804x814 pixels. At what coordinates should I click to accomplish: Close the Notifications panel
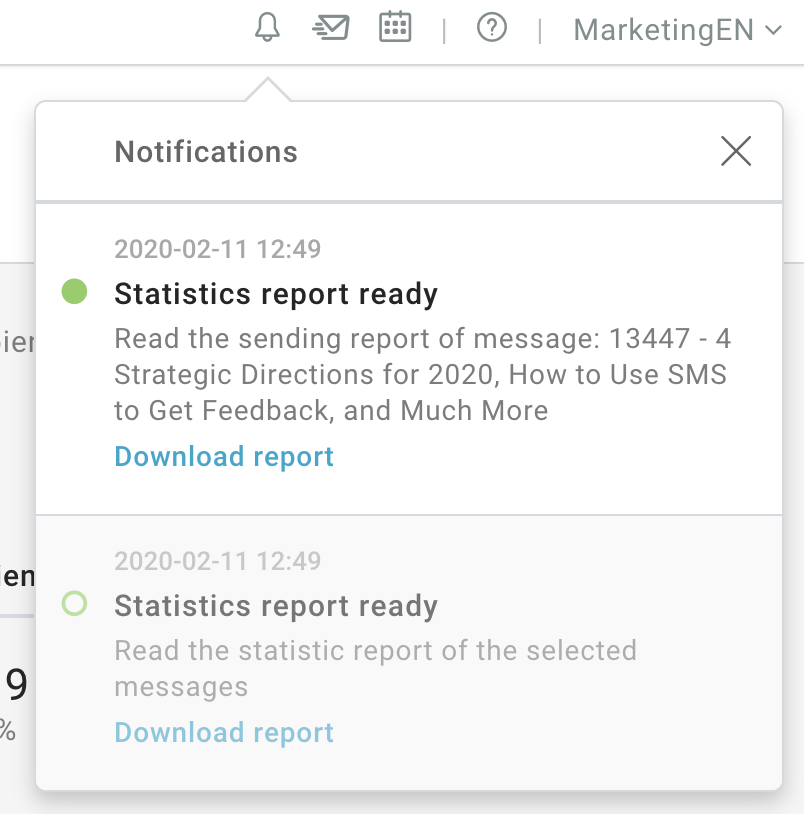(x=736, y=151)
